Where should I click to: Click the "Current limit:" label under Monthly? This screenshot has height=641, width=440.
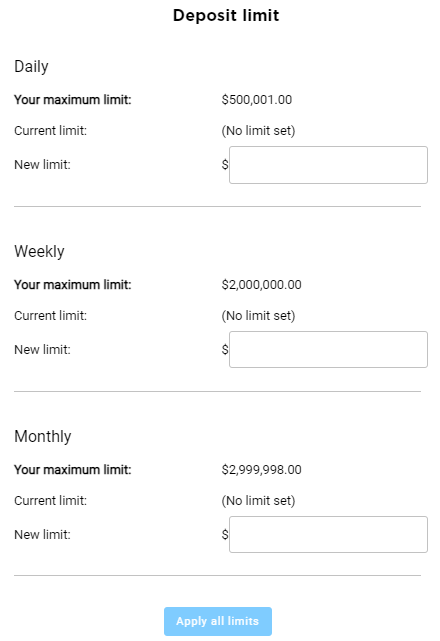(51, 500)
